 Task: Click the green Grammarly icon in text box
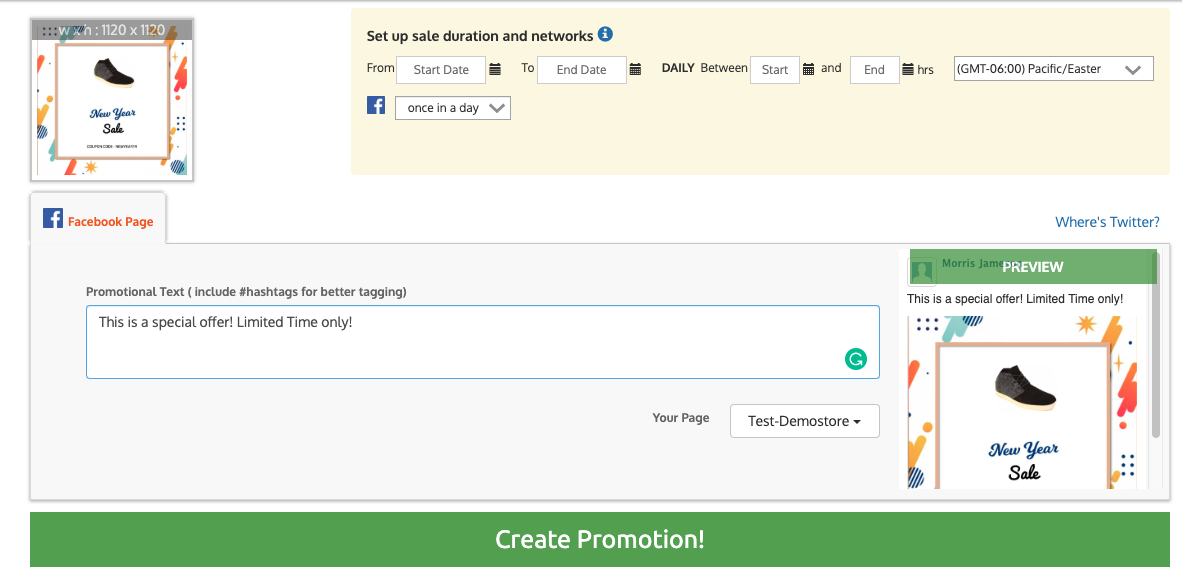tap(855, 359)
